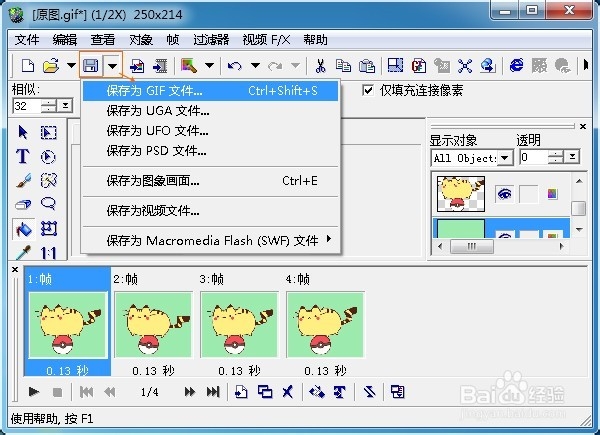This screenshot has width=600, height=435.
Task: Click the Next frame button
Action: click(190, 392)
